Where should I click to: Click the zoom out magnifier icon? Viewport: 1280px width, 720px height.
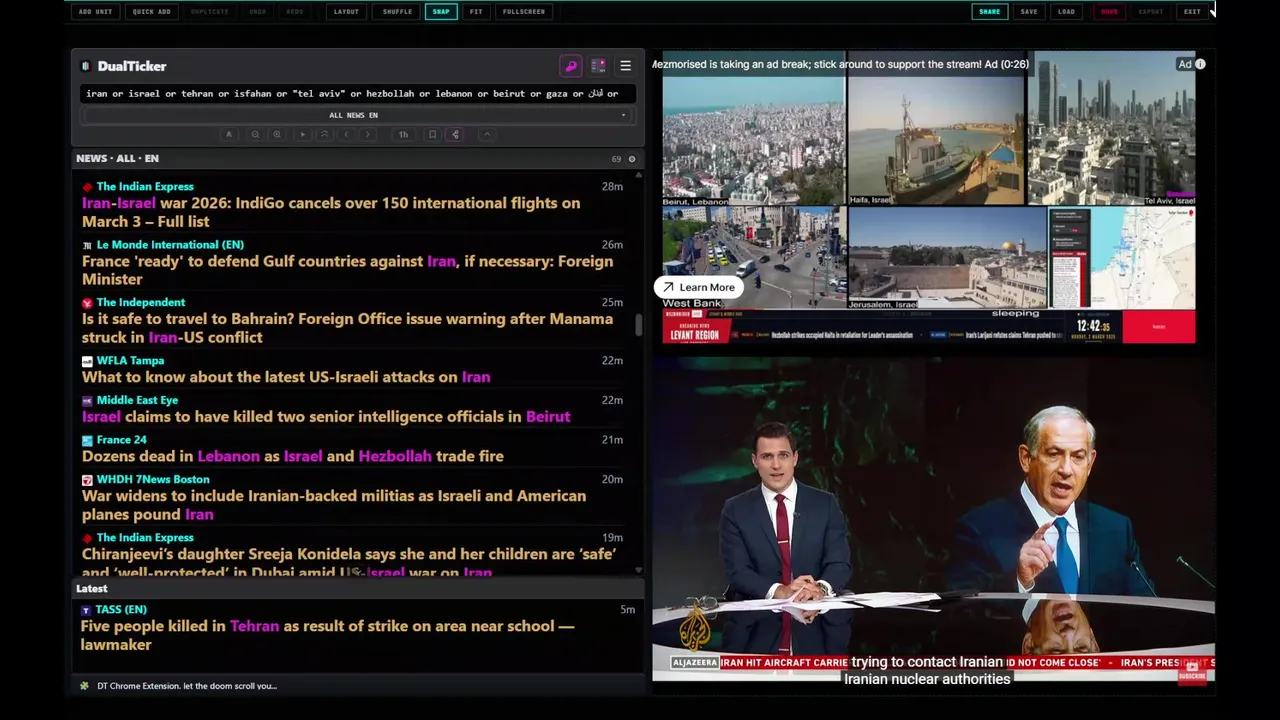point(255,134)
